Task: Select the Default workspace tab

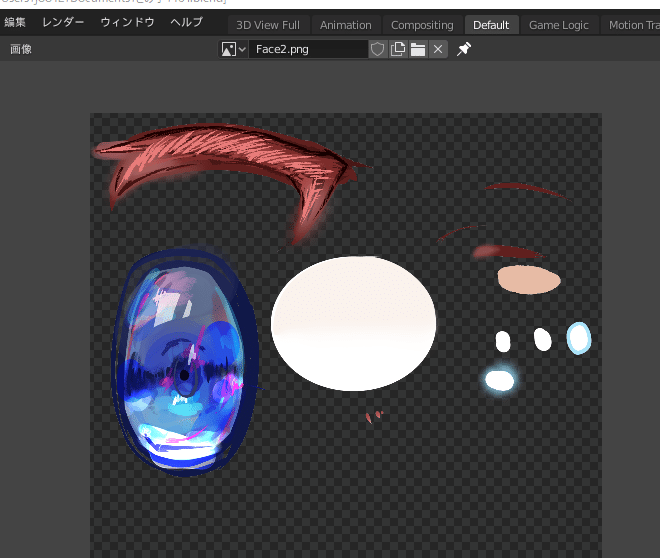Action: pyautogui.click(x=491, y=25)
